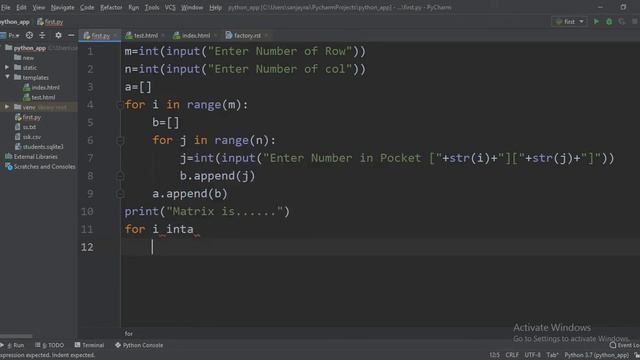Collapse all via the Project panel collapse icon
Image resolution: width=640 pixels, height=360 pixels.
click(x=42, y=36)
